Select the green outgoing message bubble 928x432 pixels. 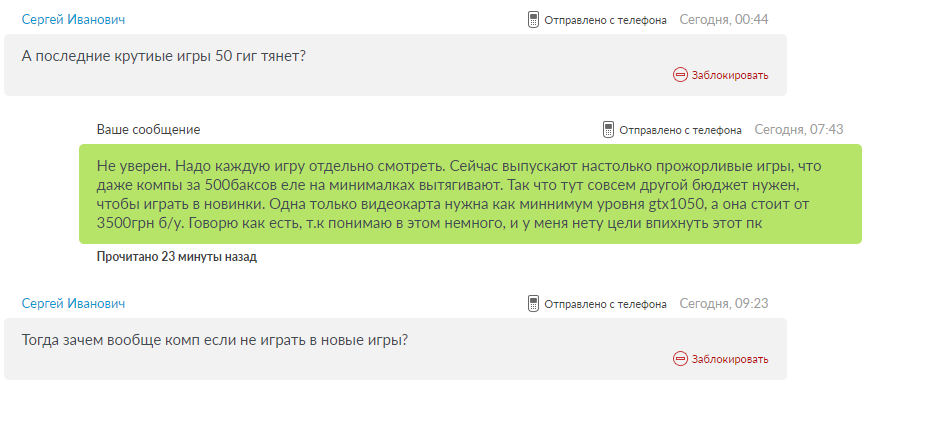point(471,194)
